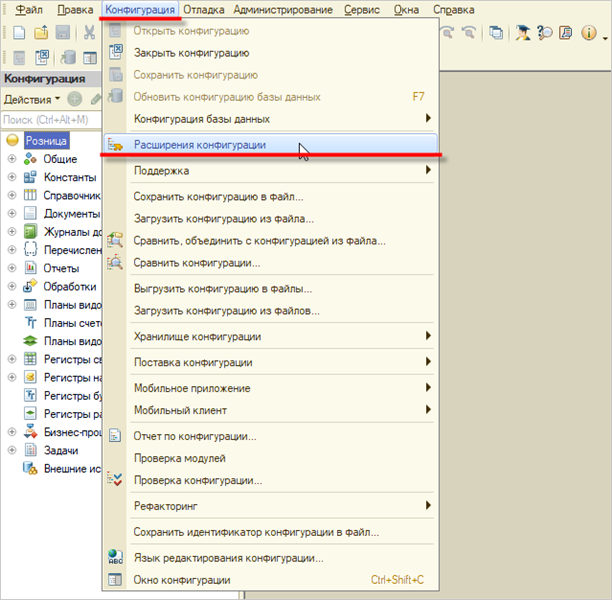The width and height of the screenshot is (612, 600).
Task: Click the Общие tree node icon
Action: (31, 160)
